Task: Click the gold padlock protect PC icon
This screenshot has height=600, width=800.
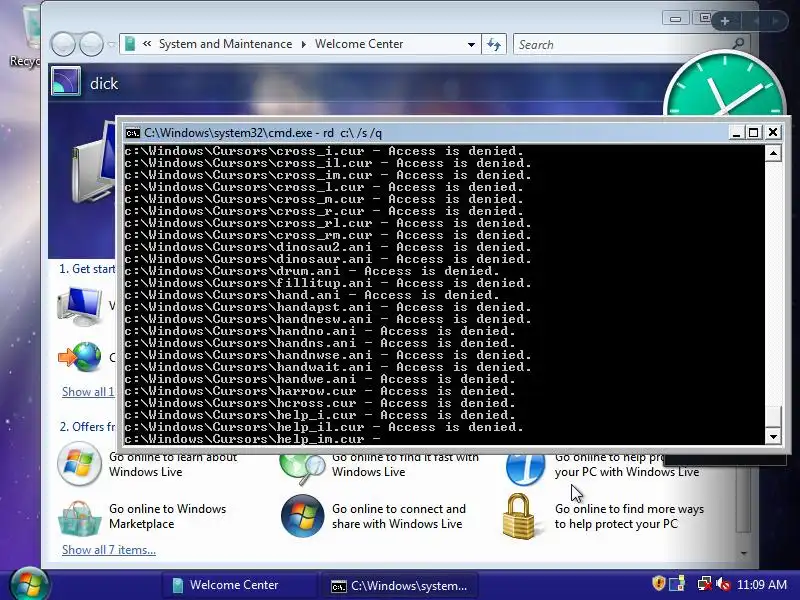Action: coord(519,516)
